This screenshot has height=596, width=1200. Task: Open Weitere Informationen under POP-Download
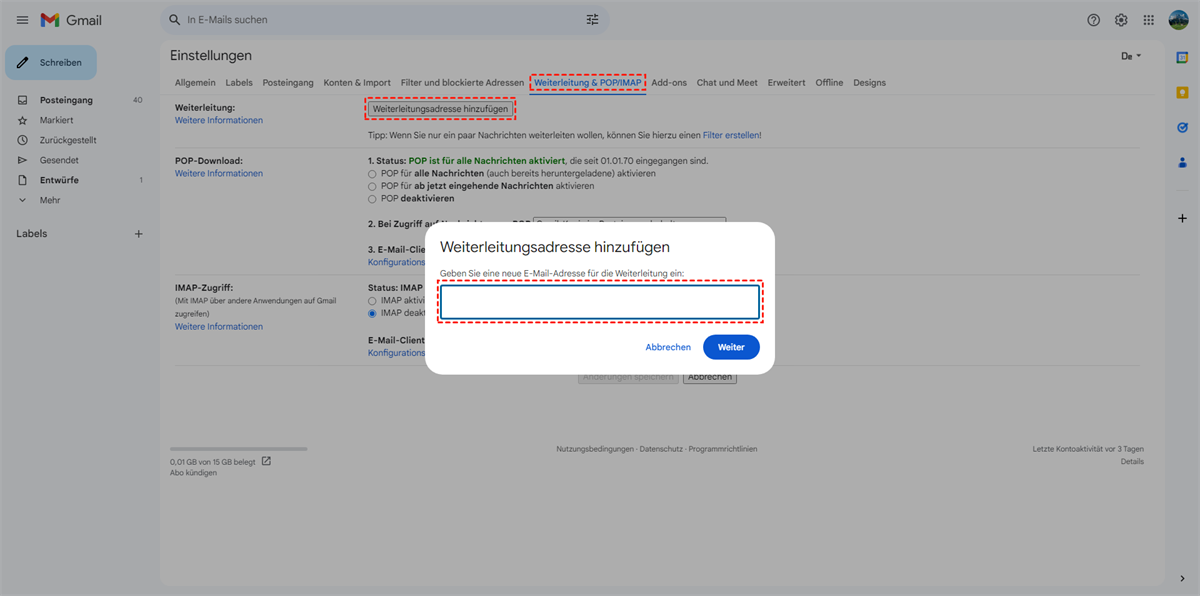tap(219, 173)
